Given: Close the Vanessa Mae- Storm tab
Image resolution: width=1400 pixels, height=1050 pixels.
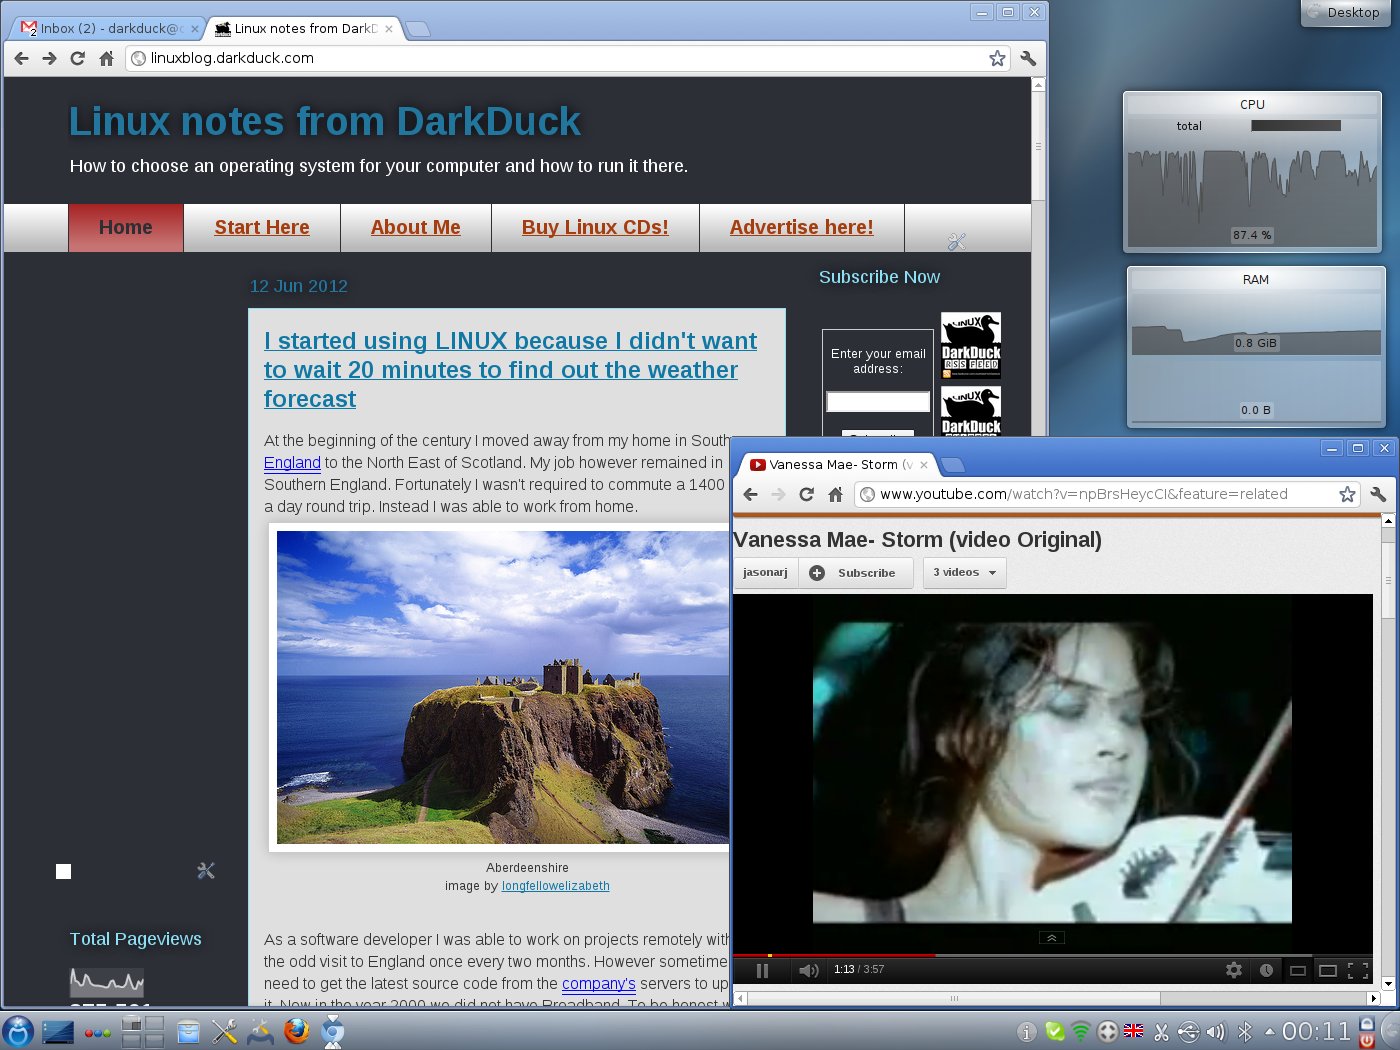Looking at the screenshot, I should coord(924,465).
